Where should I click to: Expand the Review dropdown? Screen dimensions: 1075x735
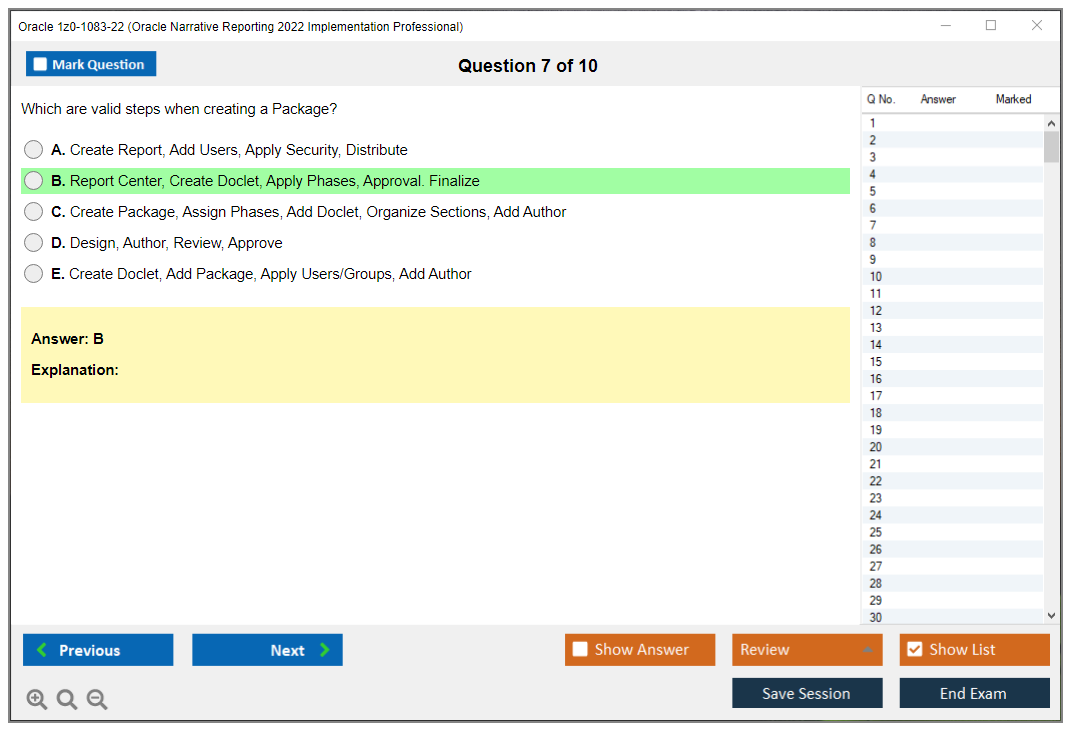[867, 650]
